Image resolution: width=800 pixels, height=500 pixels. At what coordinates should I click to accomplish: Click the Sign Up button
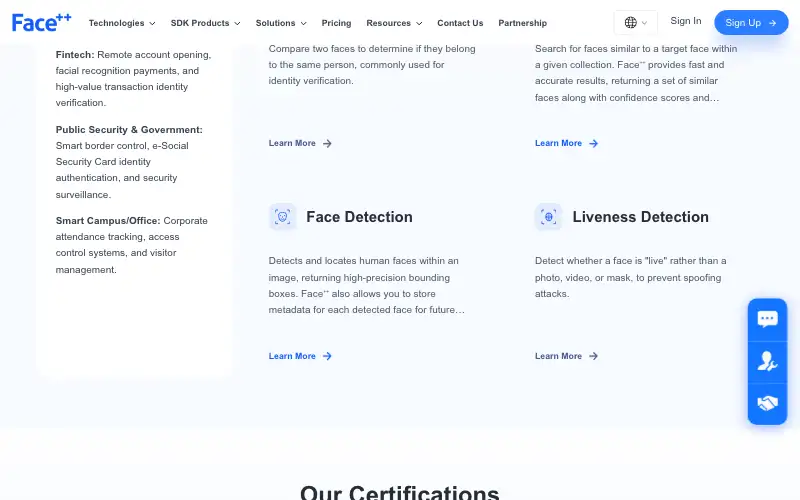[x=751, y=22]
